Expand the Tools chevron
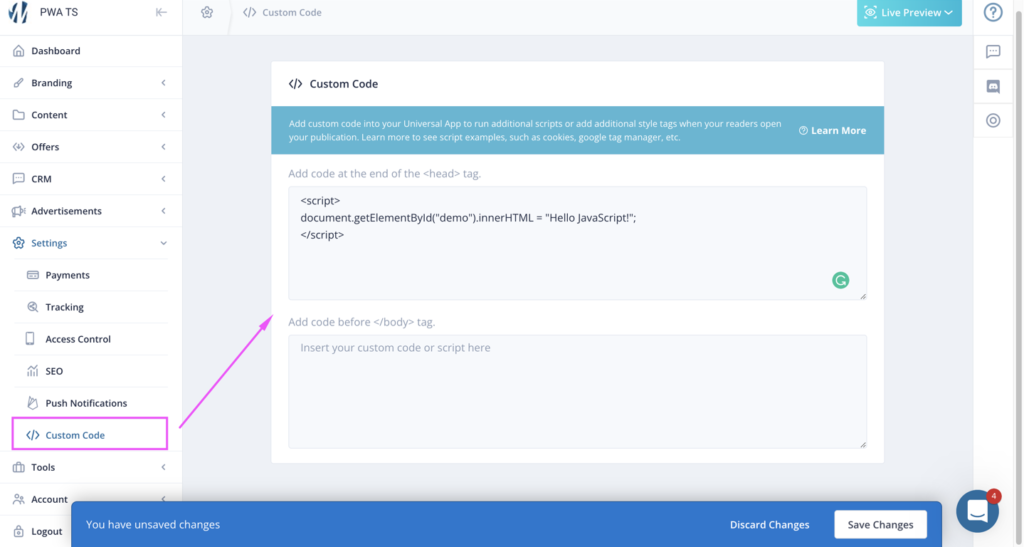This screenshot has height=547, width=1024. pos(163,467)
